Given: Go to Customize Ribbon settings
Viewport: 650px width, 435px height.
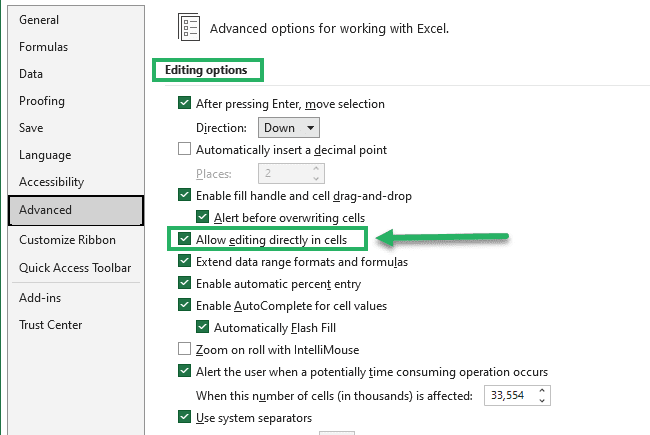Looking at the screenshot, I should (x=67, y=240).
